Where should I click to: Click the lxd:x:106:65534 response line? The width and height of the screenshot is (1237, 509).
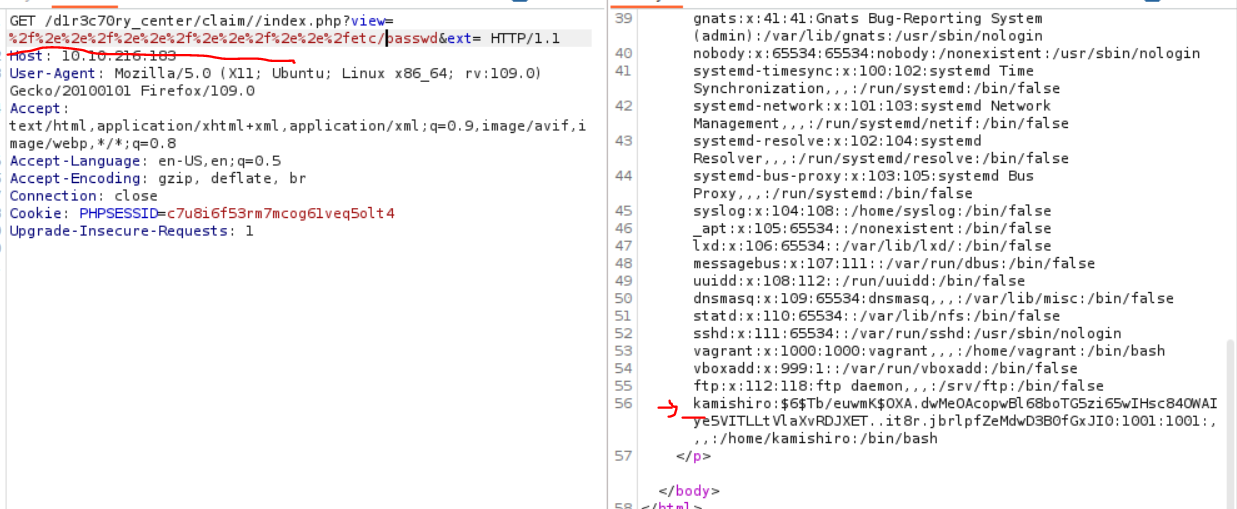[x=872, y=246]
